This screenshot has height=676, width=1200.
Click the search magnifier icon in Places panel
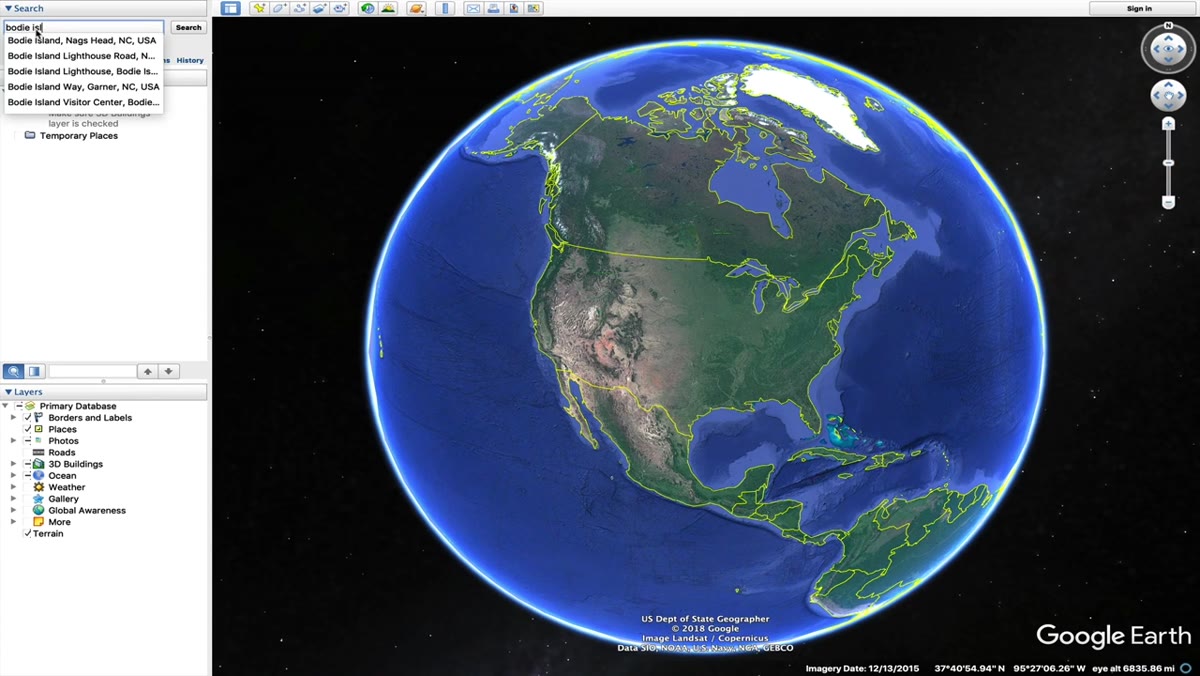13,371
